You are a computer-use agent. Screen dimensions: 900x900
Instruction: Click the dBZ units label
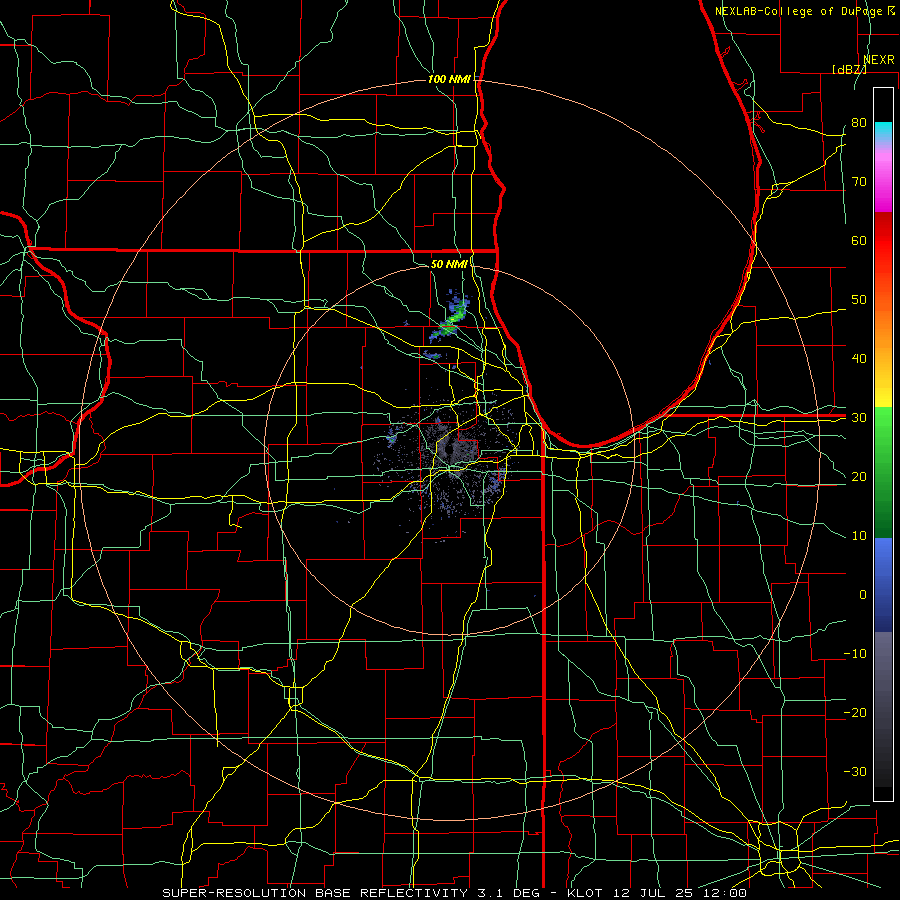[849, 69]
